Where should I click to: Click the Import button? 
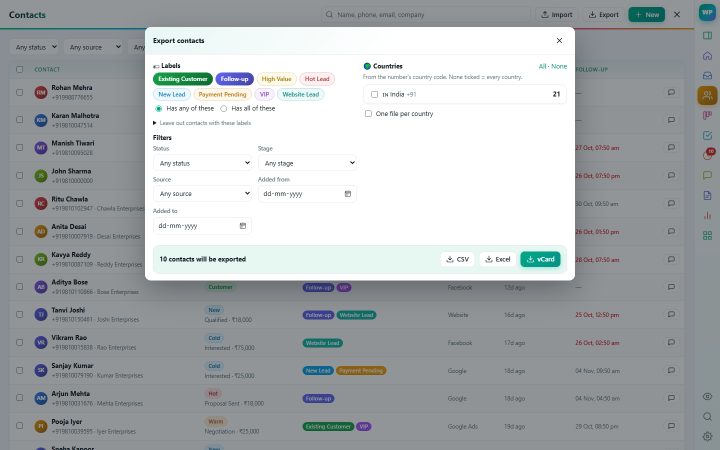pos(557,15)
